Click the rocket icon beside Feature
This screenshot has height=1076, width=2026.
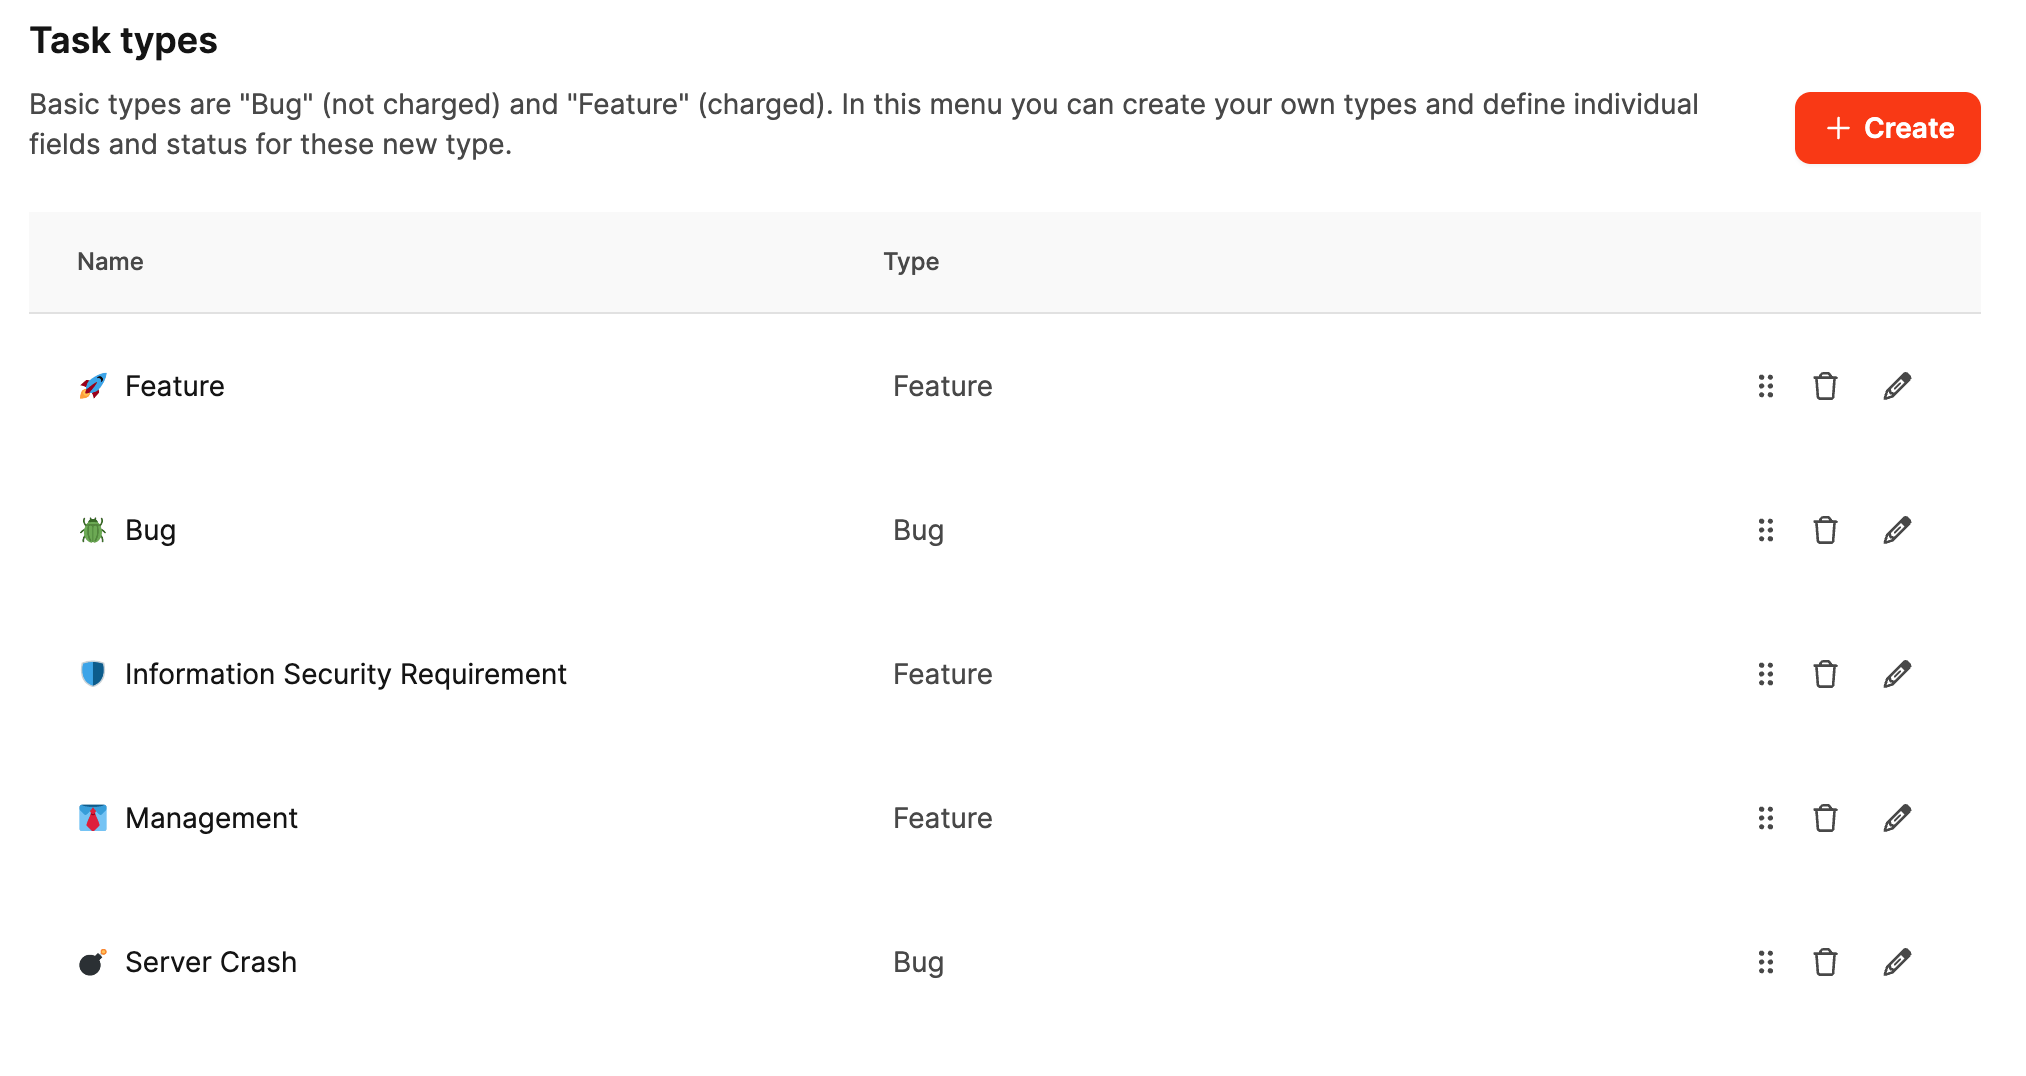[x=93, y=386]
